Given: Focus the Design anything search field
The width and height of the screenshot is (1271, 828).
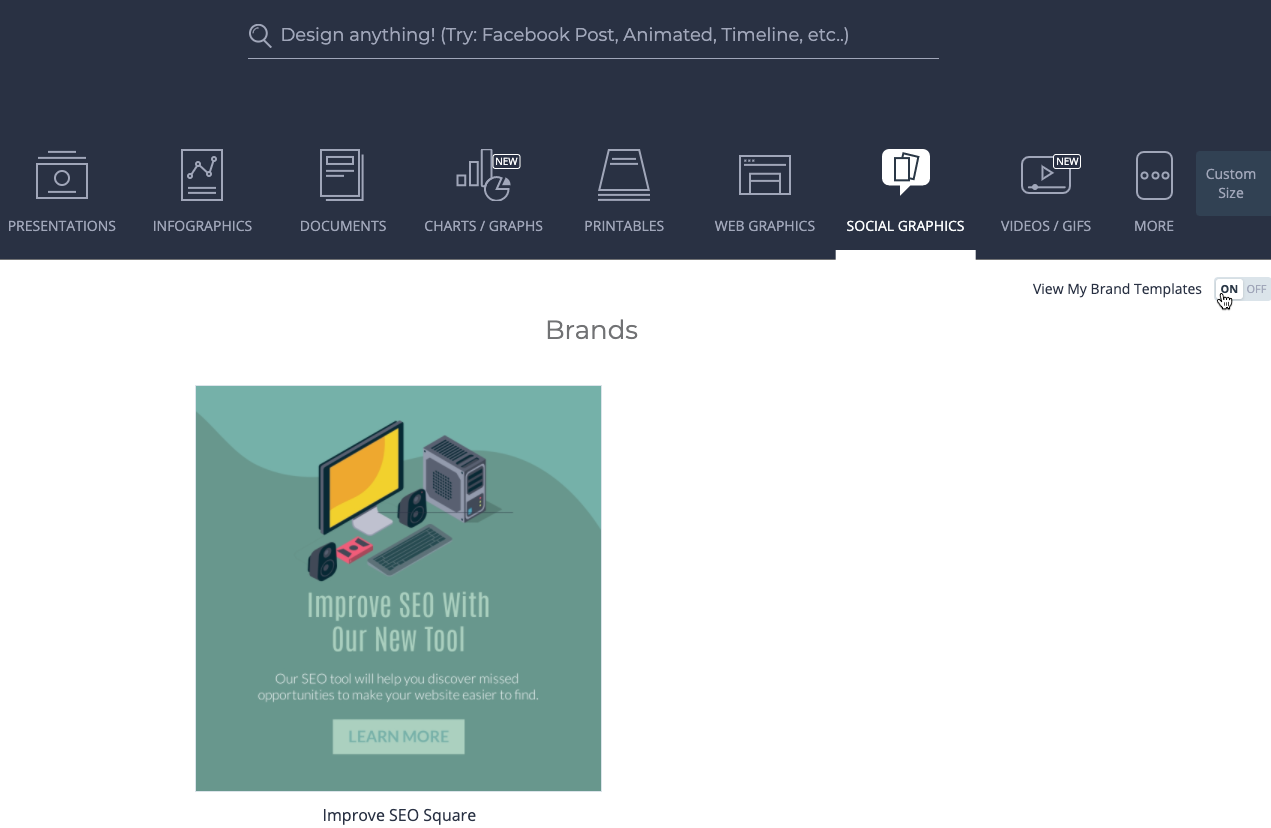Looking at the screenshot, I should click(x=593, y=36).
